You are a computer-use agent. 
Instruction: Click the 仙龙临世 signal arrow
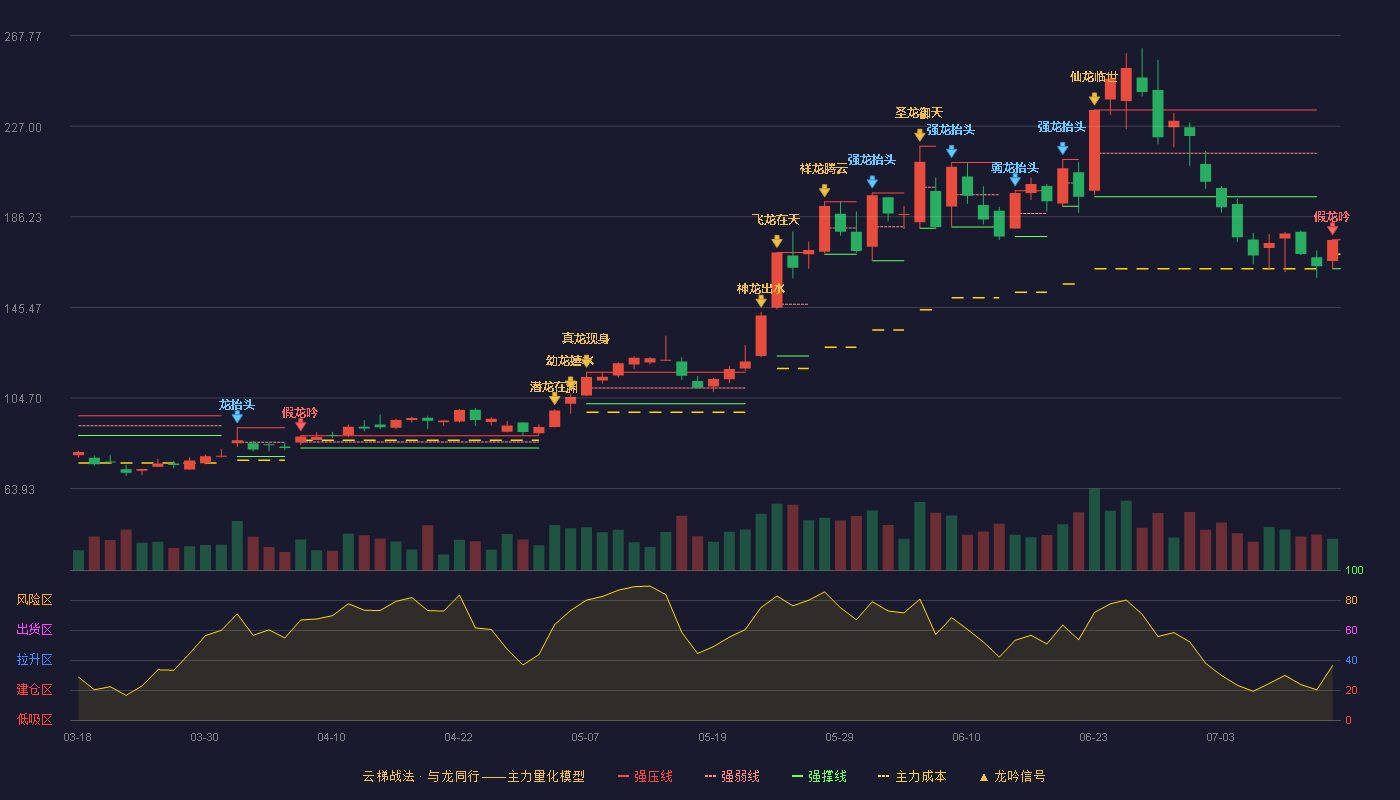click(1095, 98)
